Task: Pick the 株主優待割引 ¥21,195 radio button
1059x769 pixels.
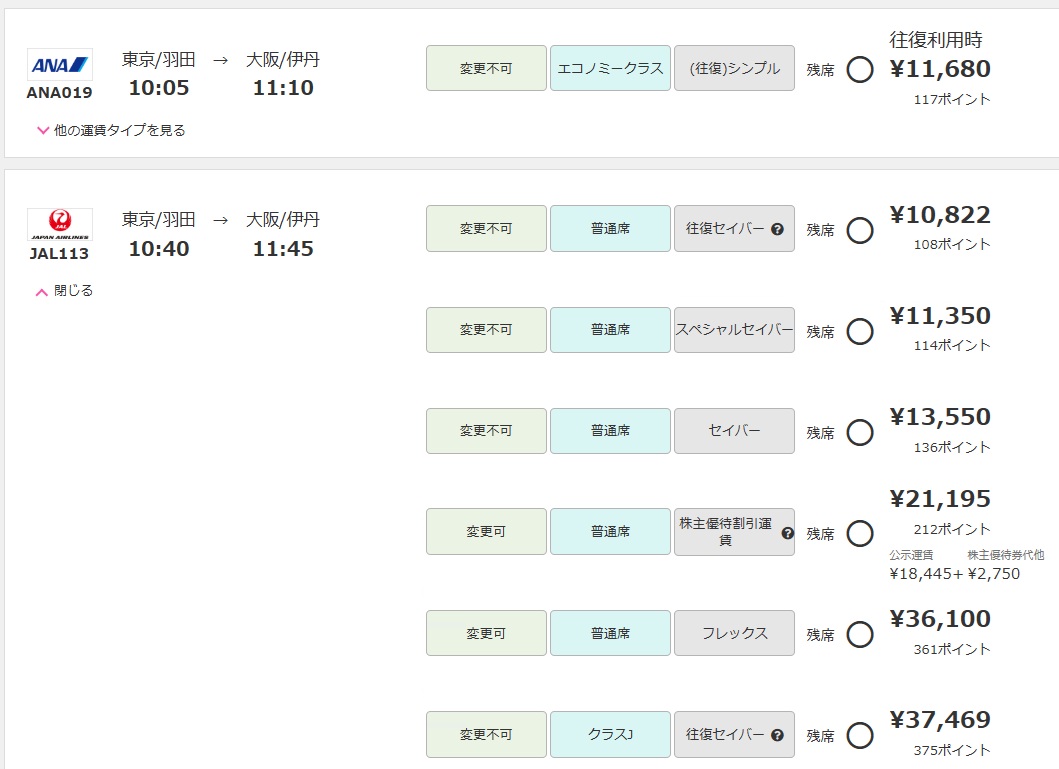Action: point(860,533)
